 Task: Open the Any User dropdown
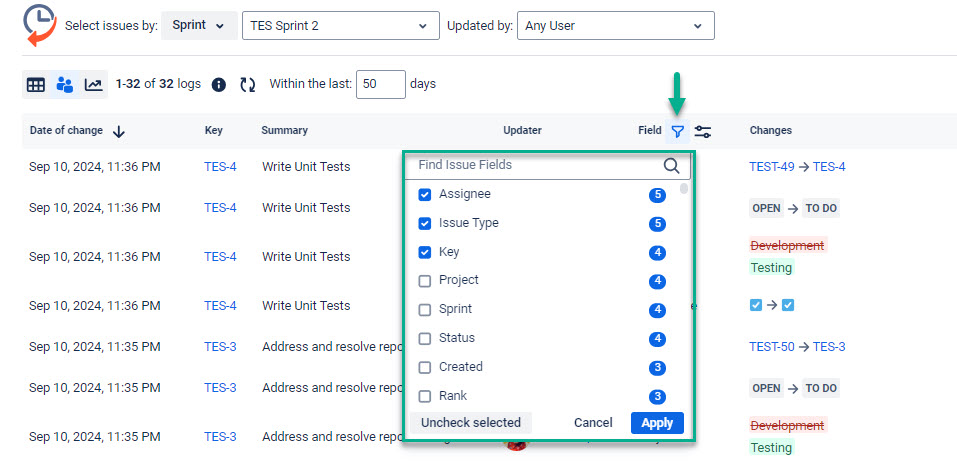(x=615, y=26)
